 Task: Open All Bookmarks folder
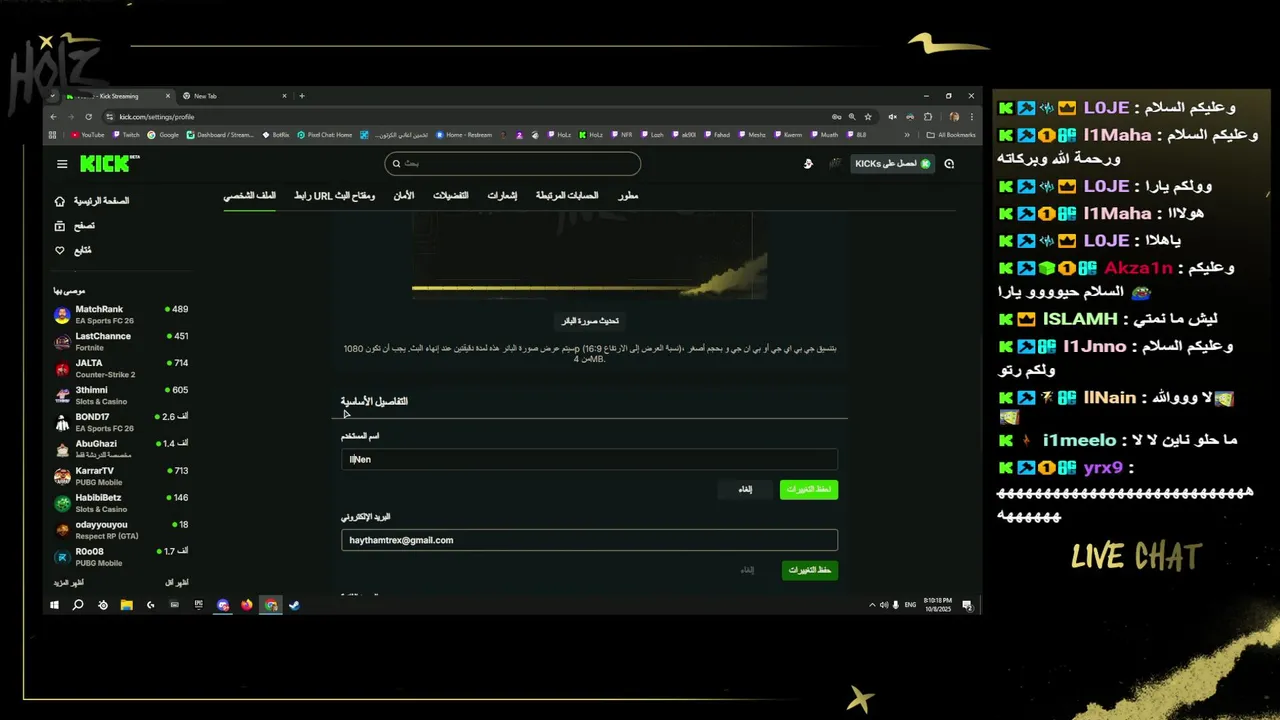[x=951, y=135]
